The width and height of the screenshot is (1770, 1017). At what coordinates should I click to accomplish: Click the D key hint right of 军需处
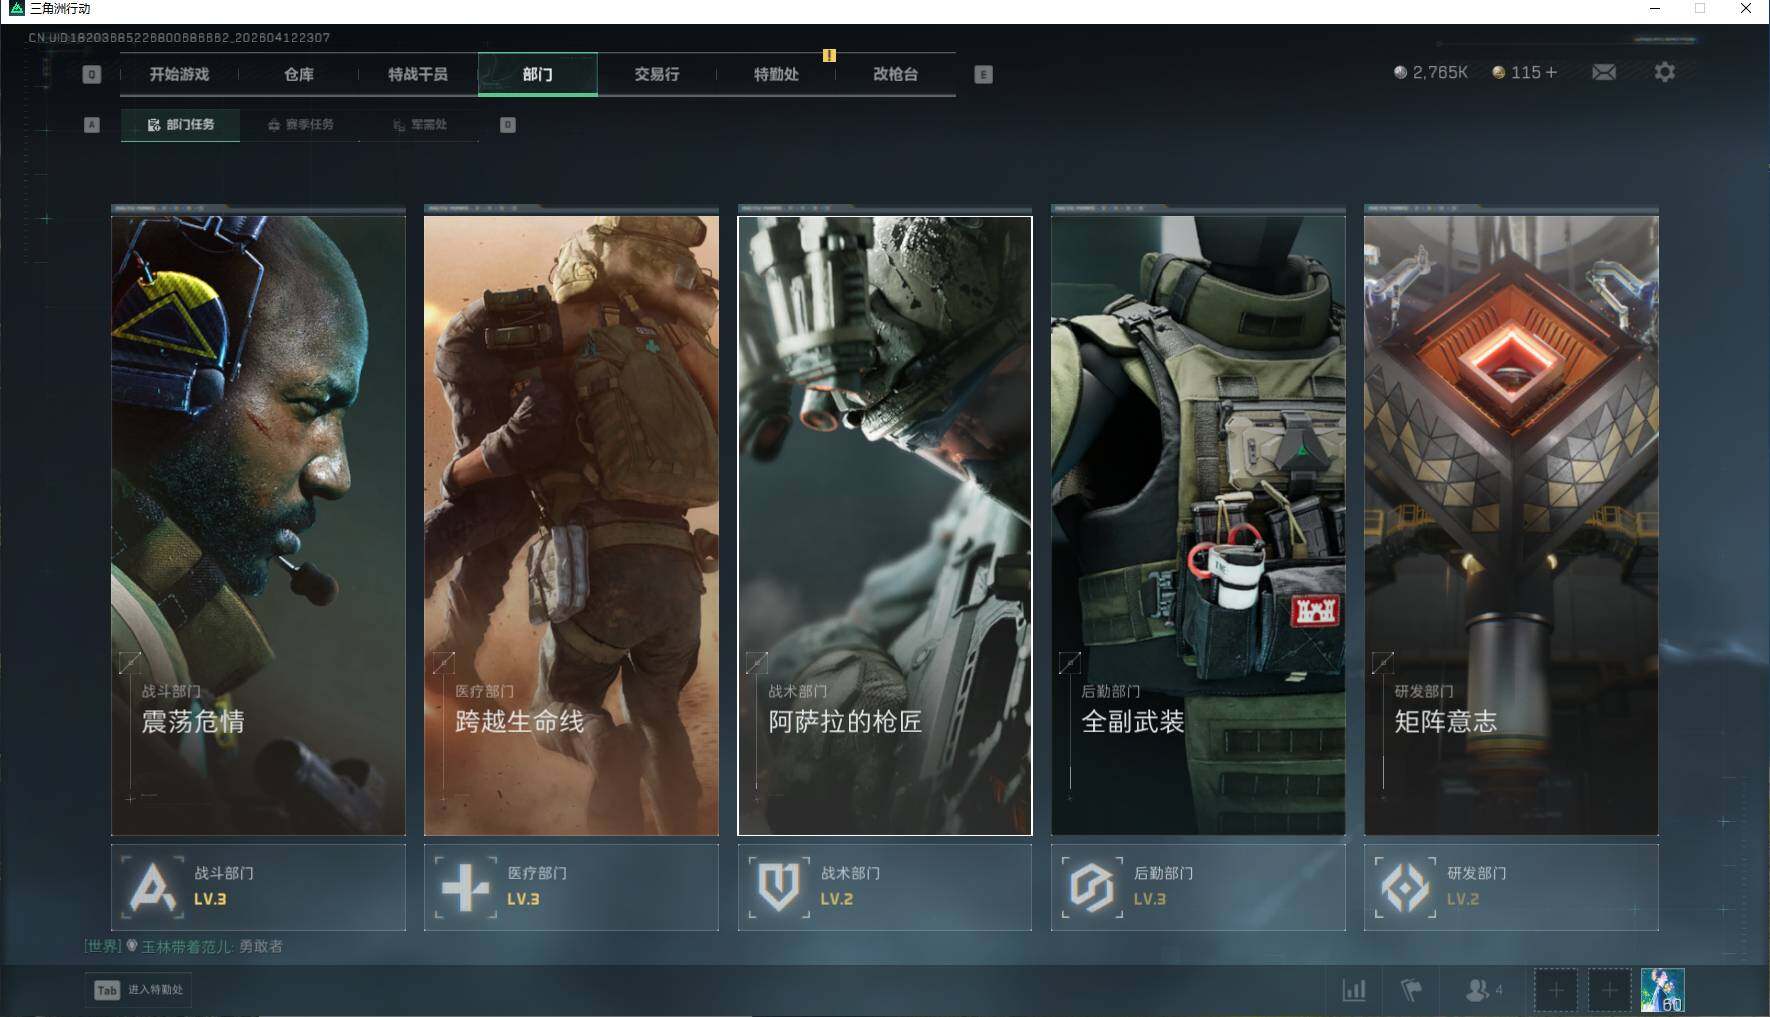click(508, 125)
